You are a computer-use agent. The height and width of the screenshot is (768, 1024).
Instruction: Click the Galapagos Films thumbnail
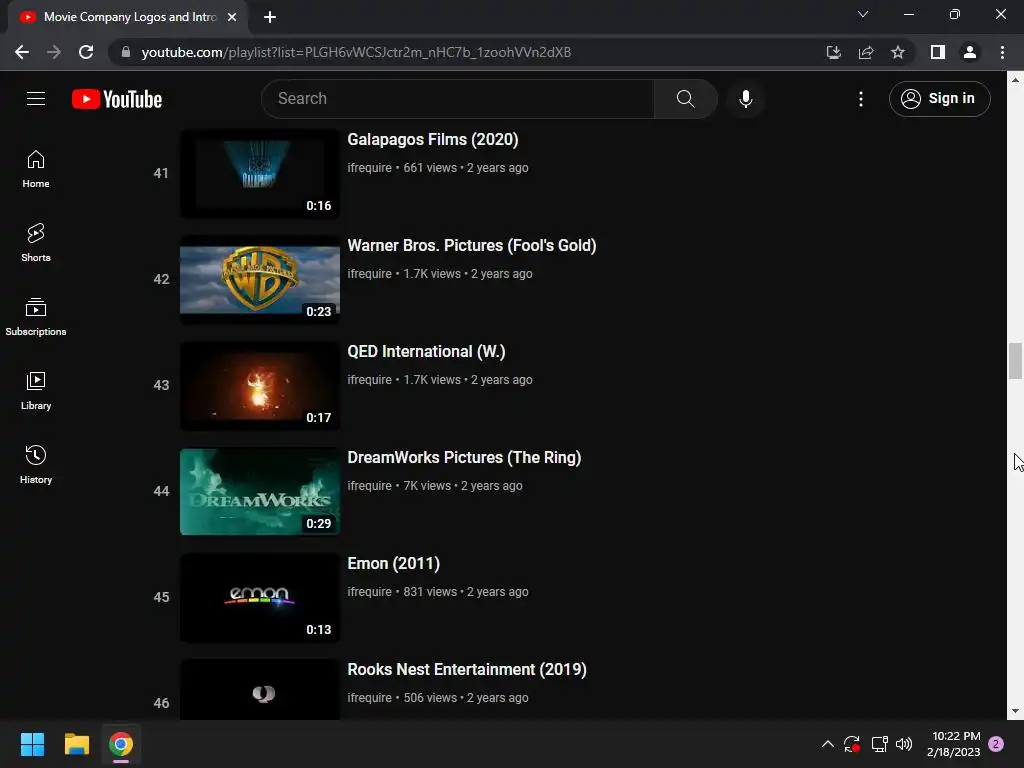[260, 173]
